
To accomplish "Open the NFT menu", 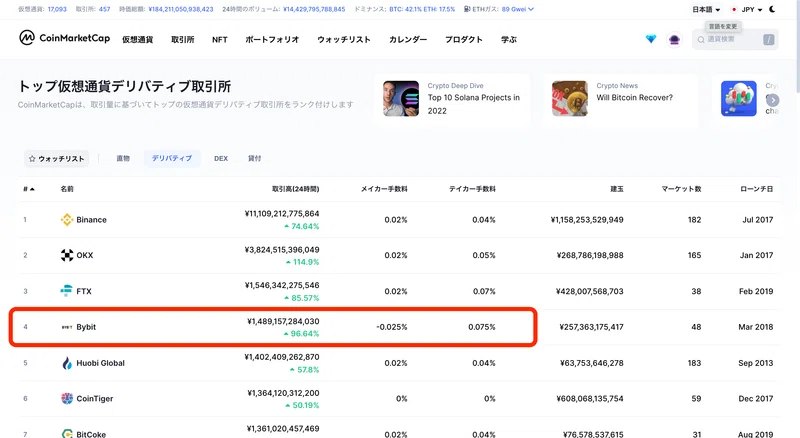I will click(x=220, y=40).
